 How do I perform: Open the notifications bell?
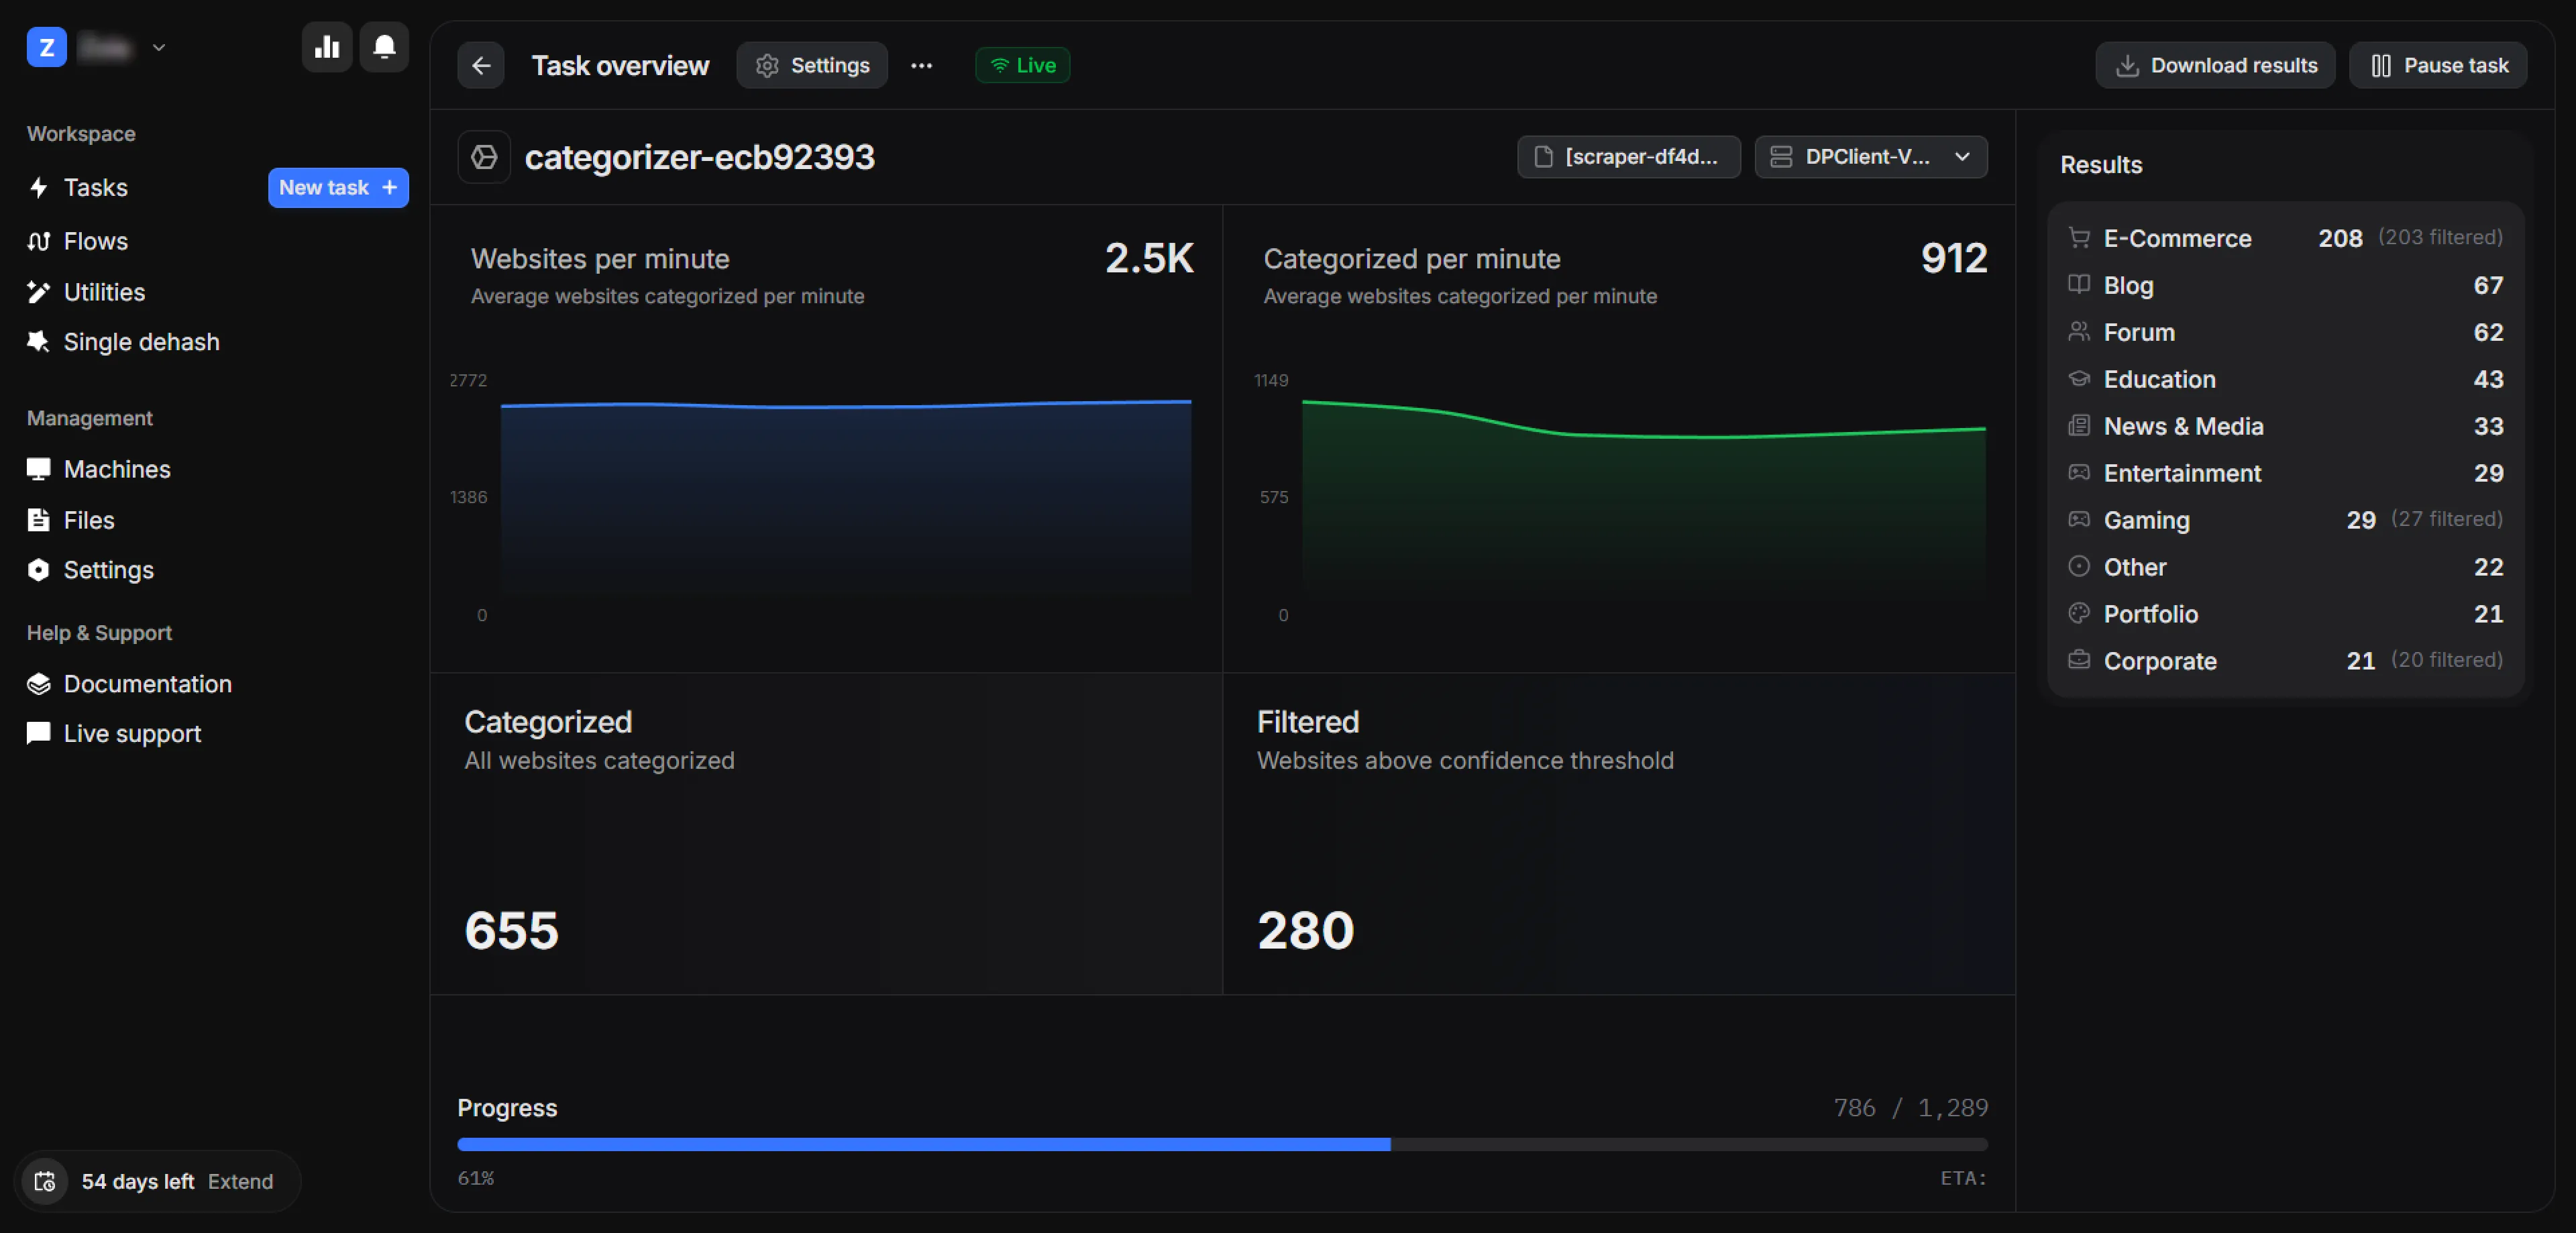[384, 47]
